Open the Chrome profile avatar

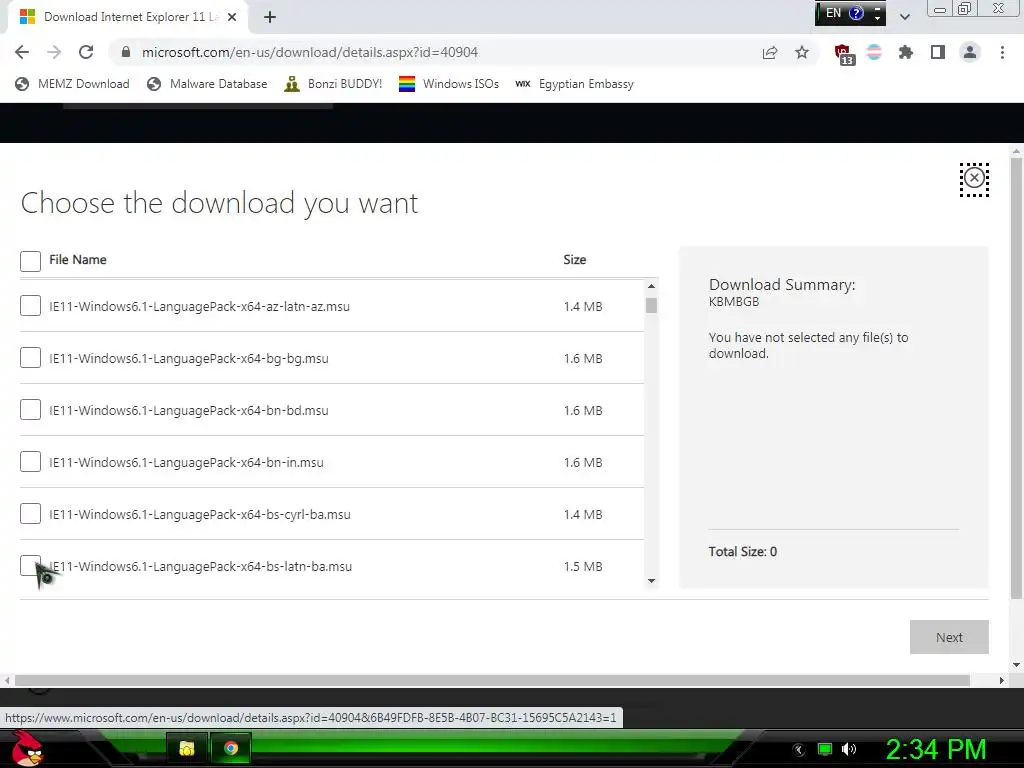pyautogui.click(x=970, y=52)
